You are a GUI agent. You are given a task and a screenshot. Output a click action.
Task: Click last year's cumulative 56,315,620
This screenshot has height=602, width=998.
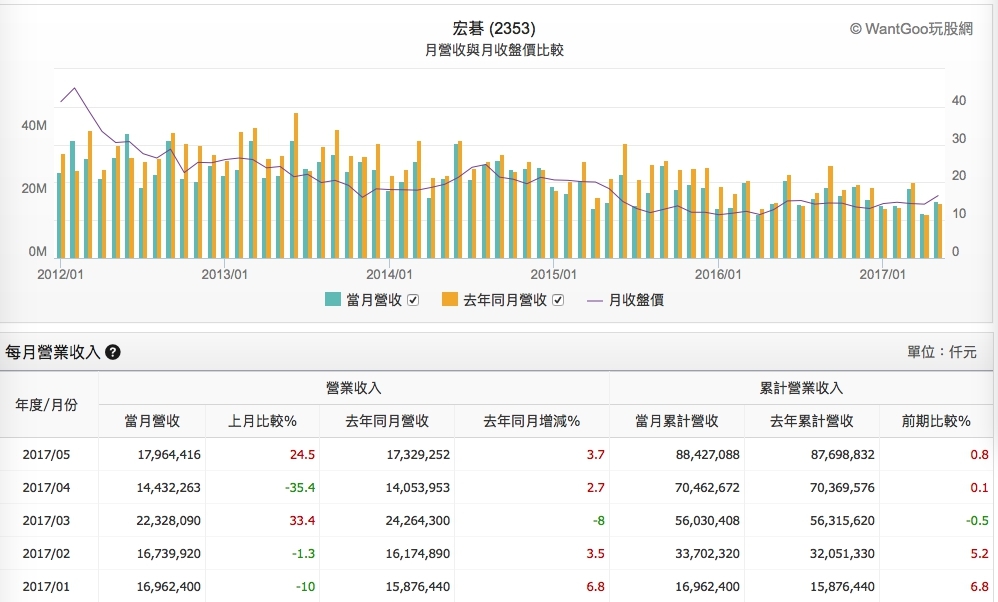click(x=843, y=521)
